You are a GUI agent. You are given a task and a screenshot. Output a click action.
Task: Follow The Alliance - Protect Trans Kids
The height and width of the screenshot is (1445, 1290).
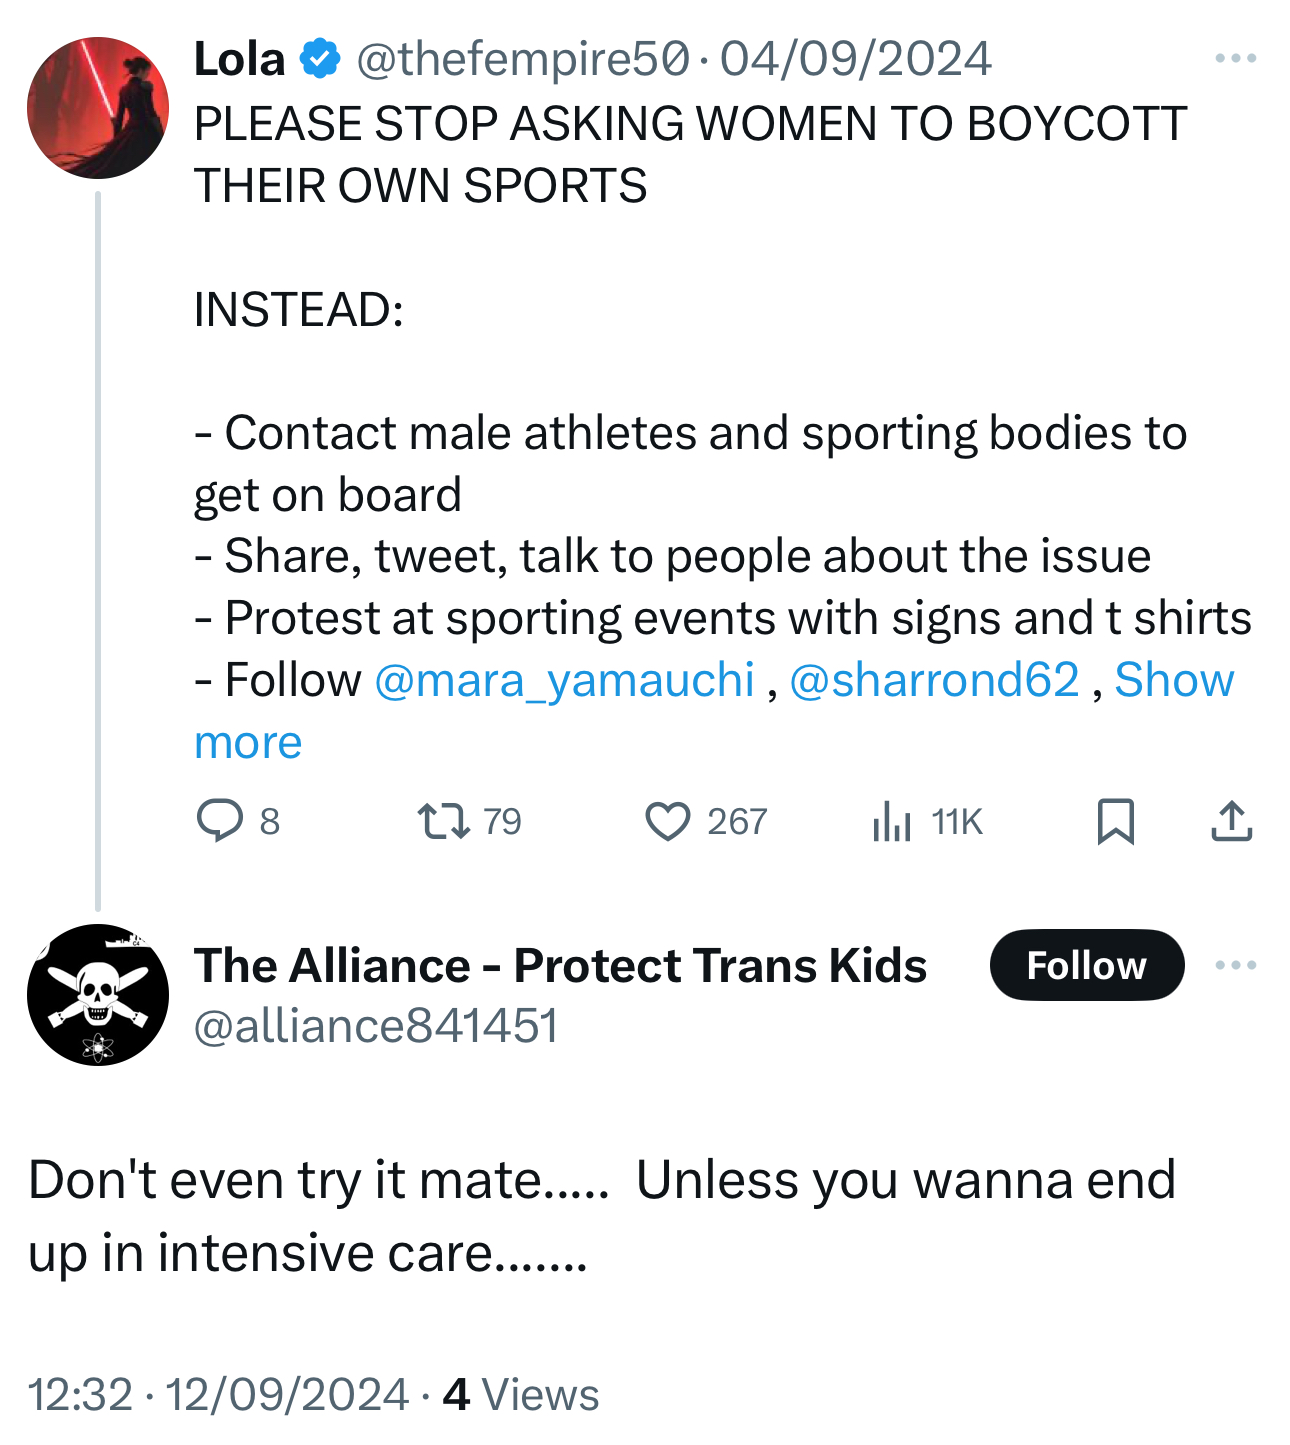click(1086, 965)
